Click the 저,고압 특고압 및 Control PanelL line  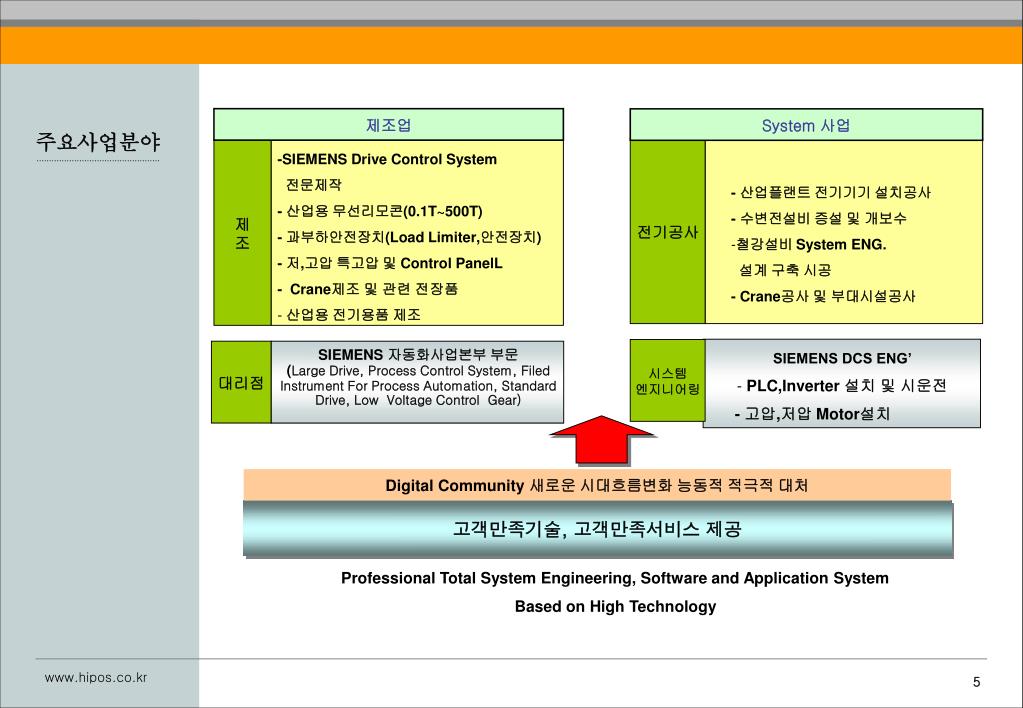(389, 264)
